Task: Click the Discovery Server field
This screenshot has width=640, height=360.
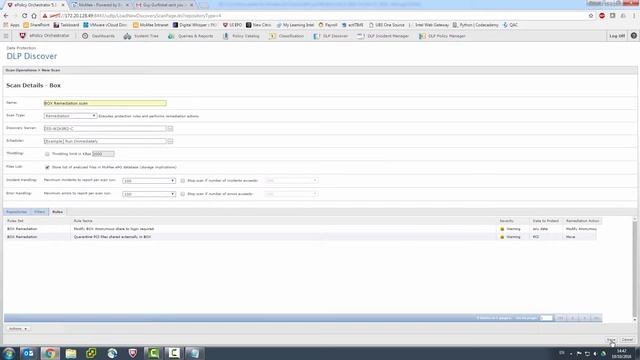Action: pos(105,129)
